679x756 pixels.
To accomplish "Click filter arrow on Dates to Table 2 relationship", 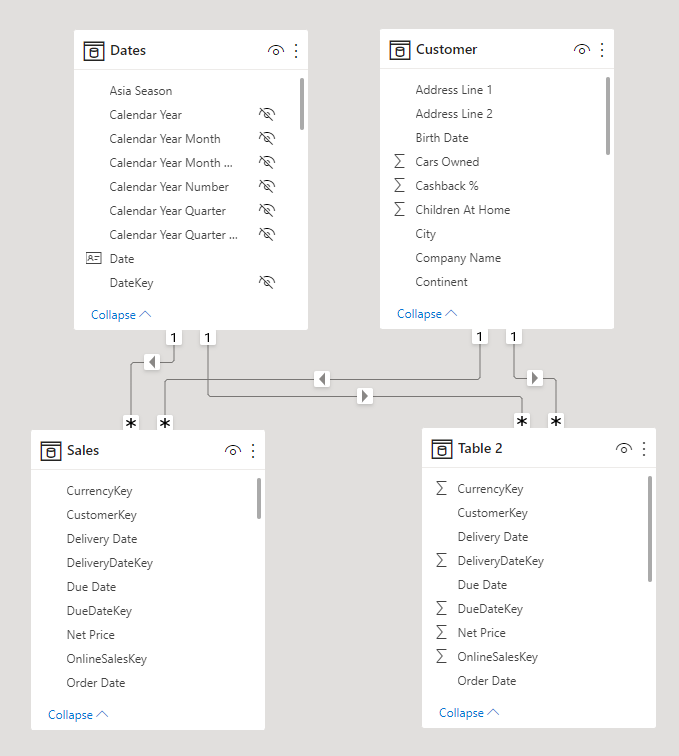I will [x=365, y=396].
